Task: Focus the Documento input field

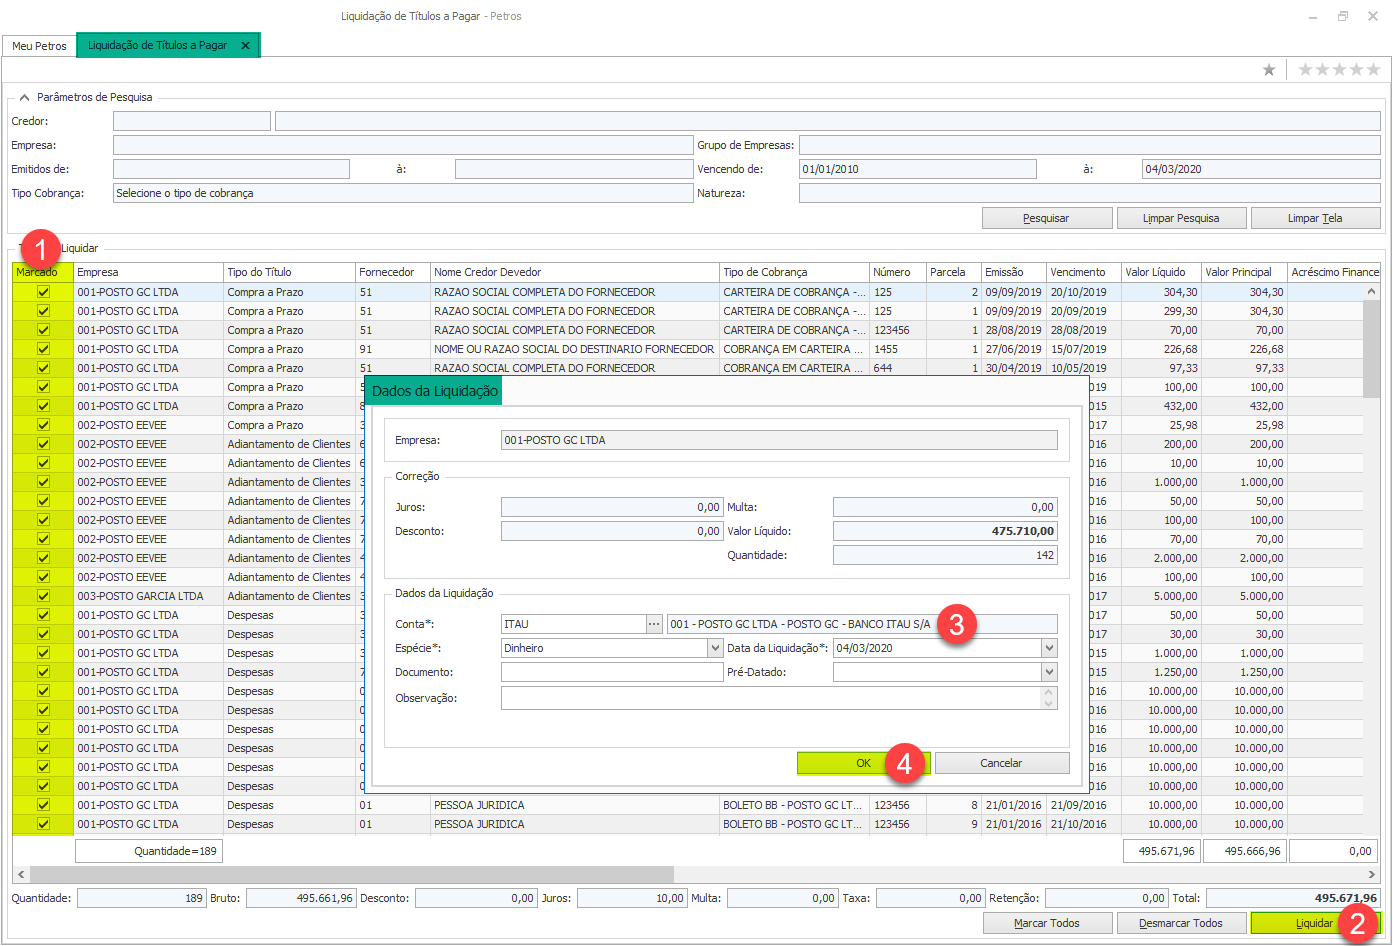Action: click(612, 672)
